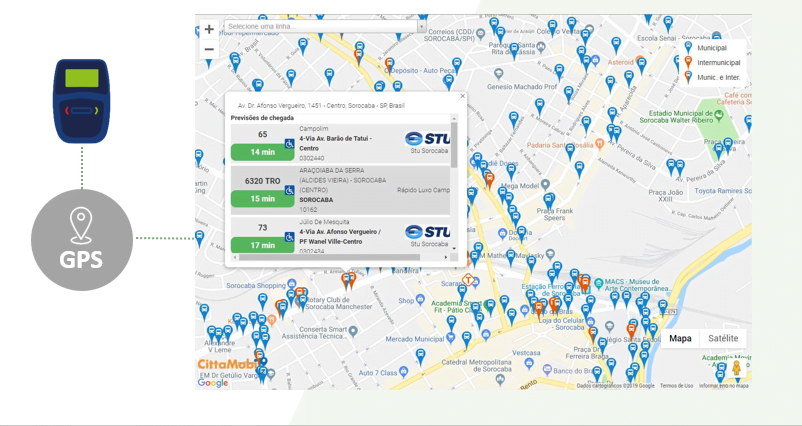Click the Correios mail icon
Screen dimensions: 802x426
[480, 34]
